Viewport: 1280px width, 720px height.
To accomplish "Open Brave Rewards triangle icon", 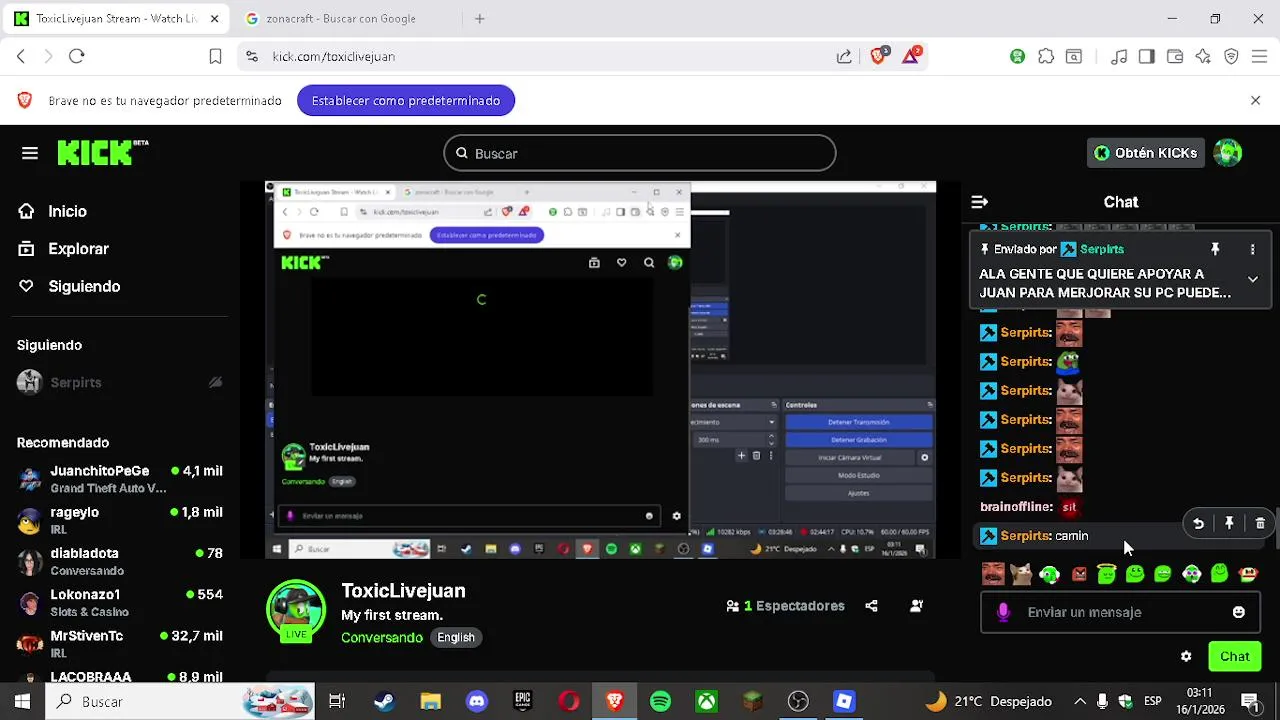I will 911,56.
